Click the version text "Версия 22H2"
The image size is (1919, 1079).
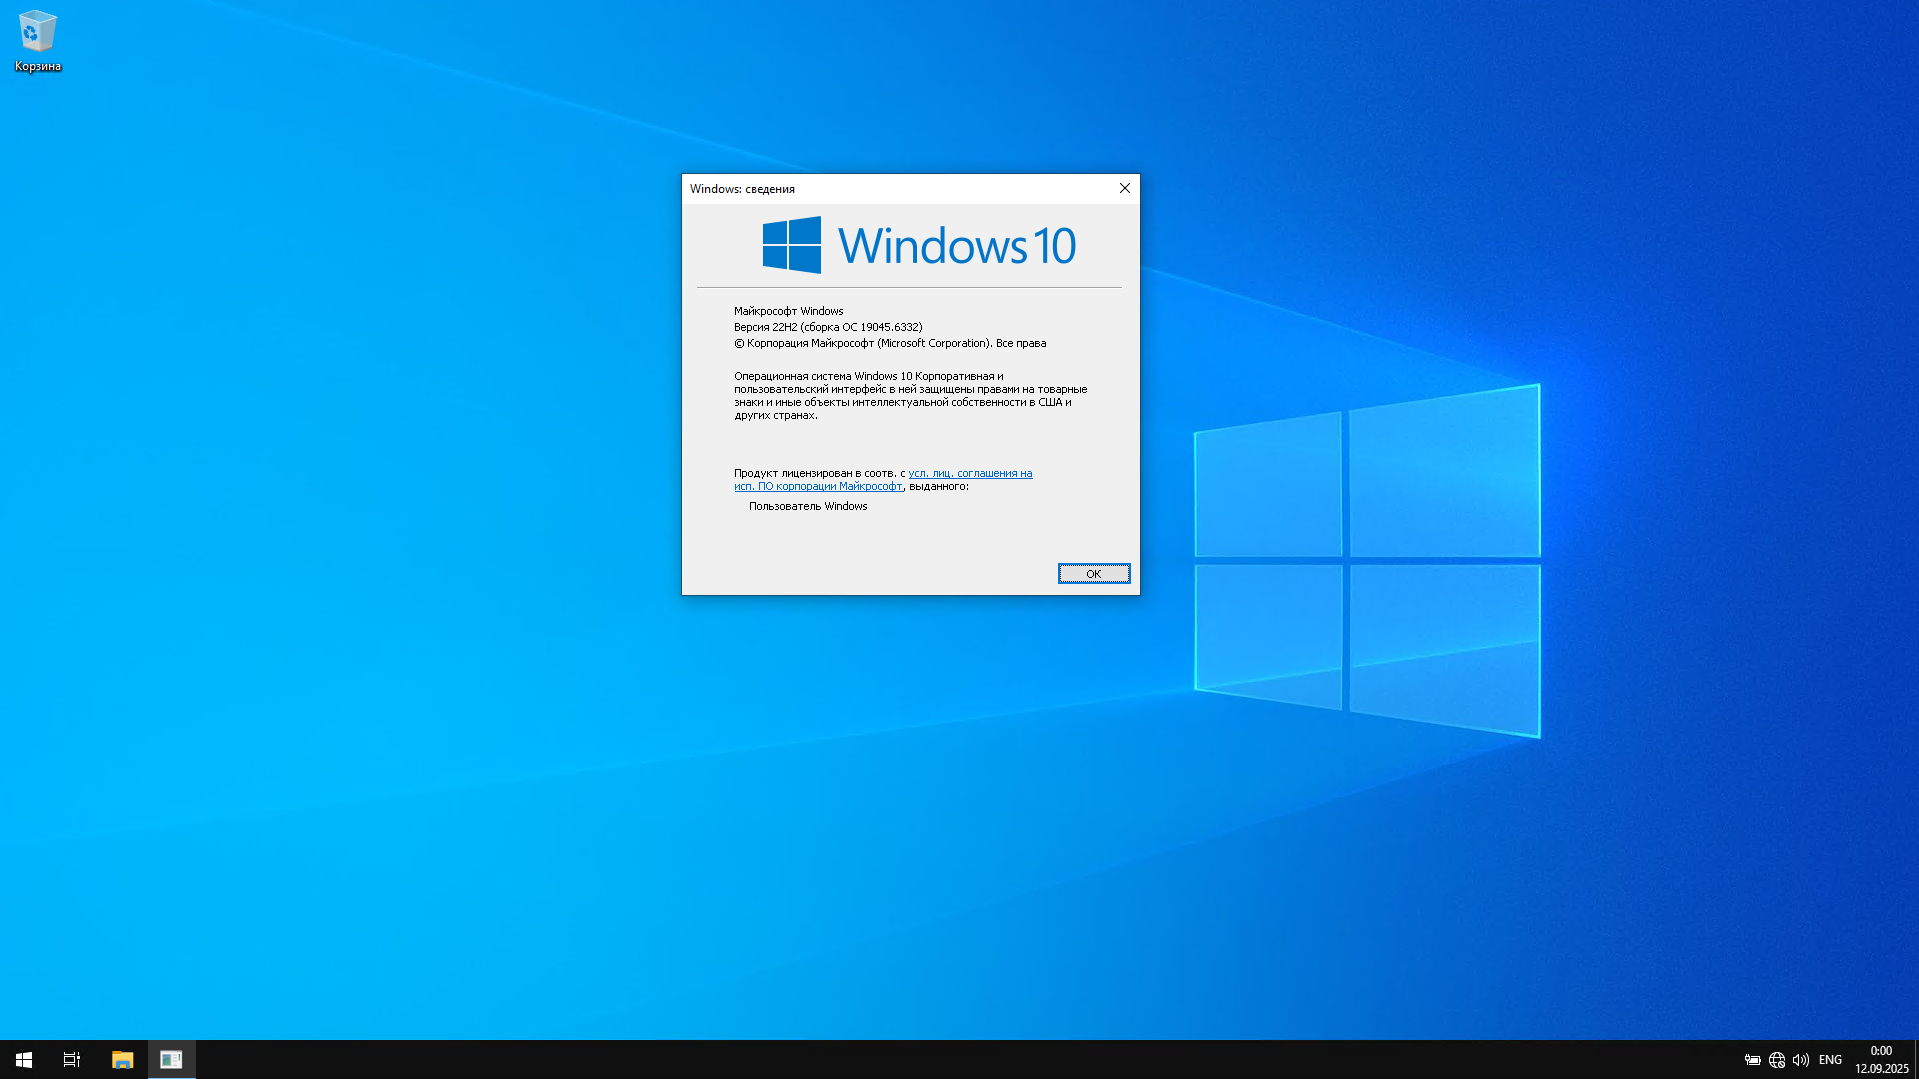pos(766,327)
